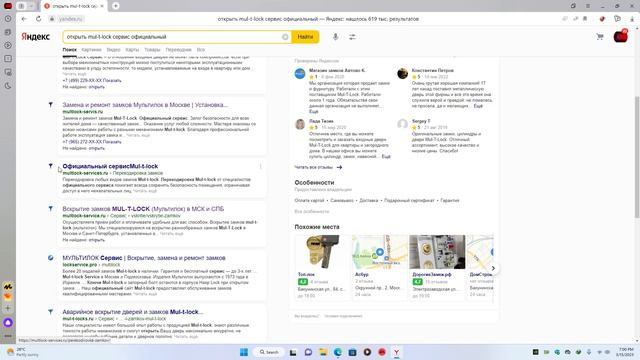The width and height of the screenshot is (640, 360).
Task: Open browser hamburger menu in title bar
Action: [x=588, y=6]
